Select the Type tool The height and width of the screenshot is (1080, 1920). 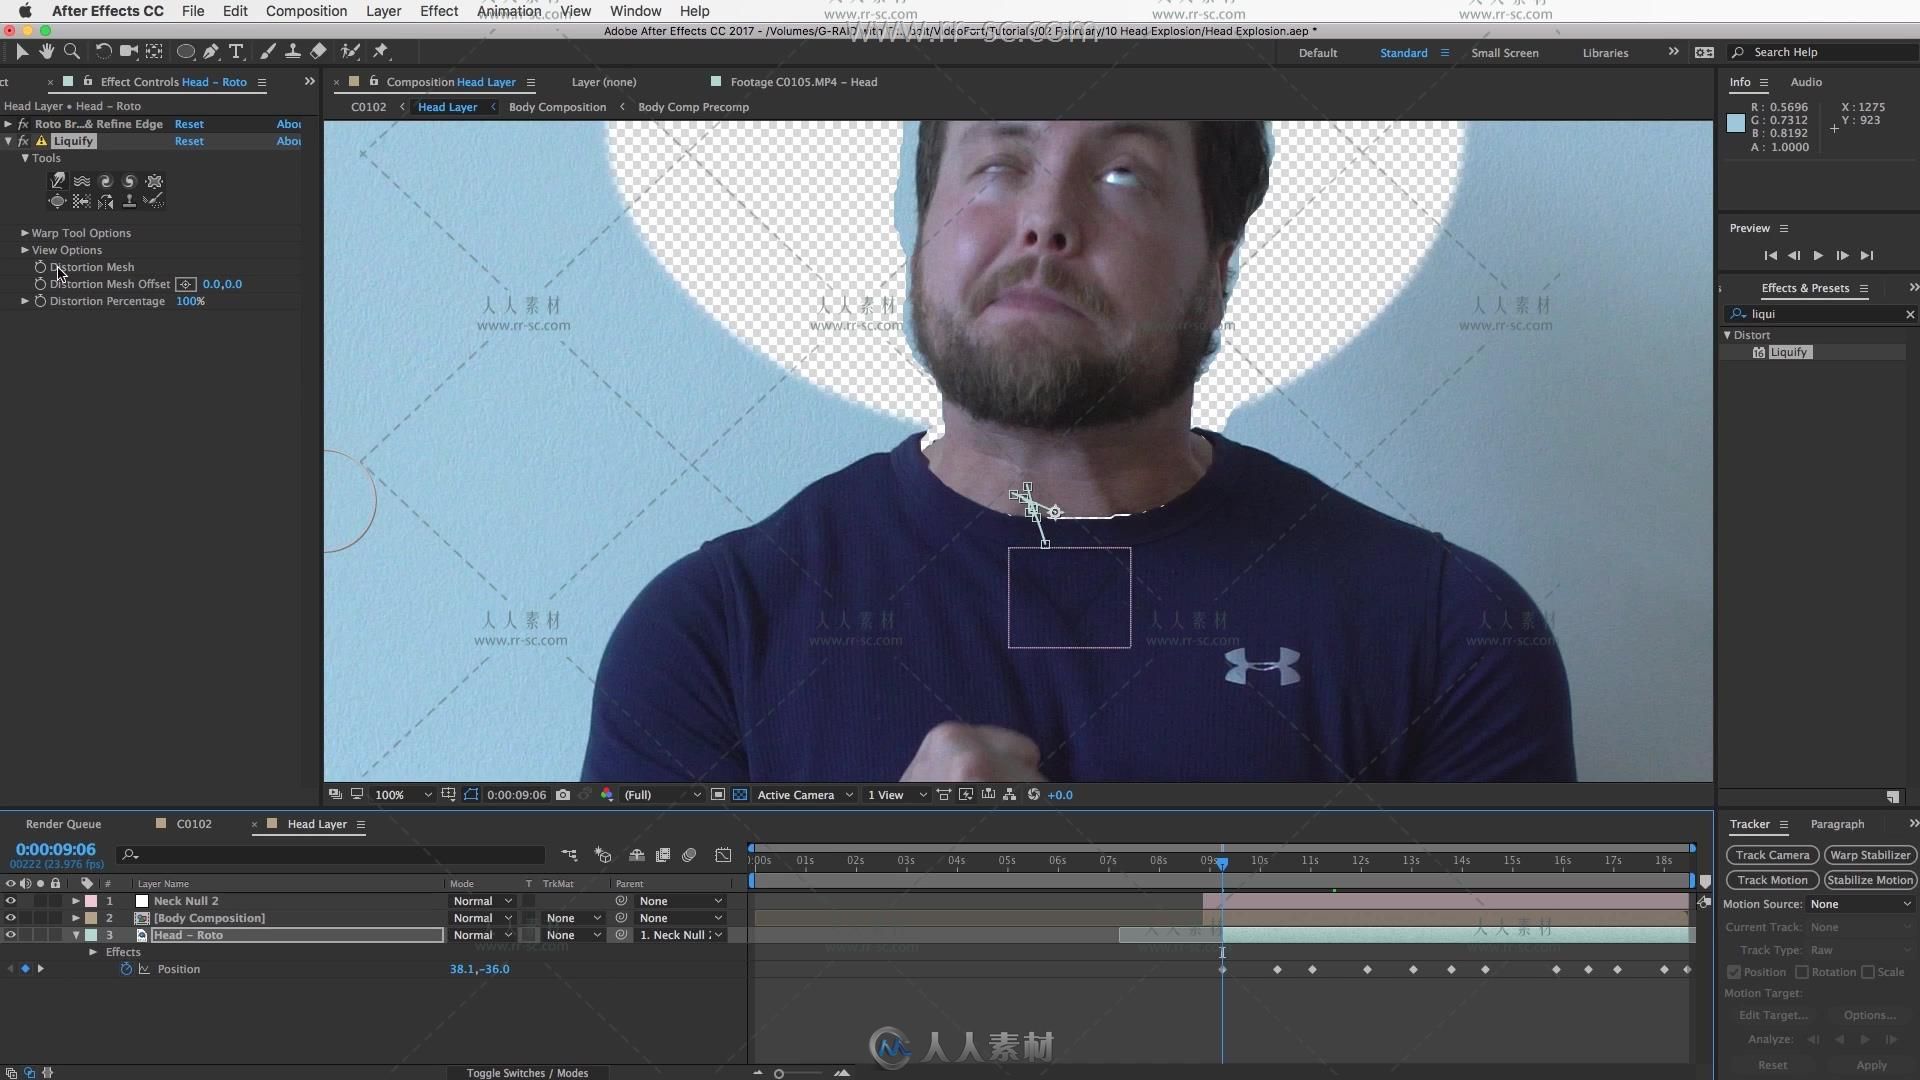point(236,51)
